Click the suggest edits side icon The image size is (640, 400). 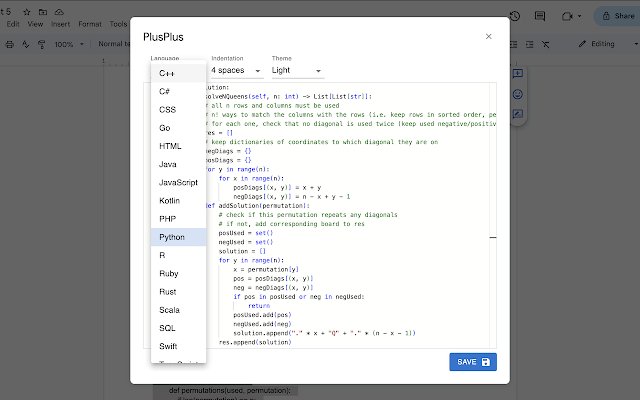(518, 114)
